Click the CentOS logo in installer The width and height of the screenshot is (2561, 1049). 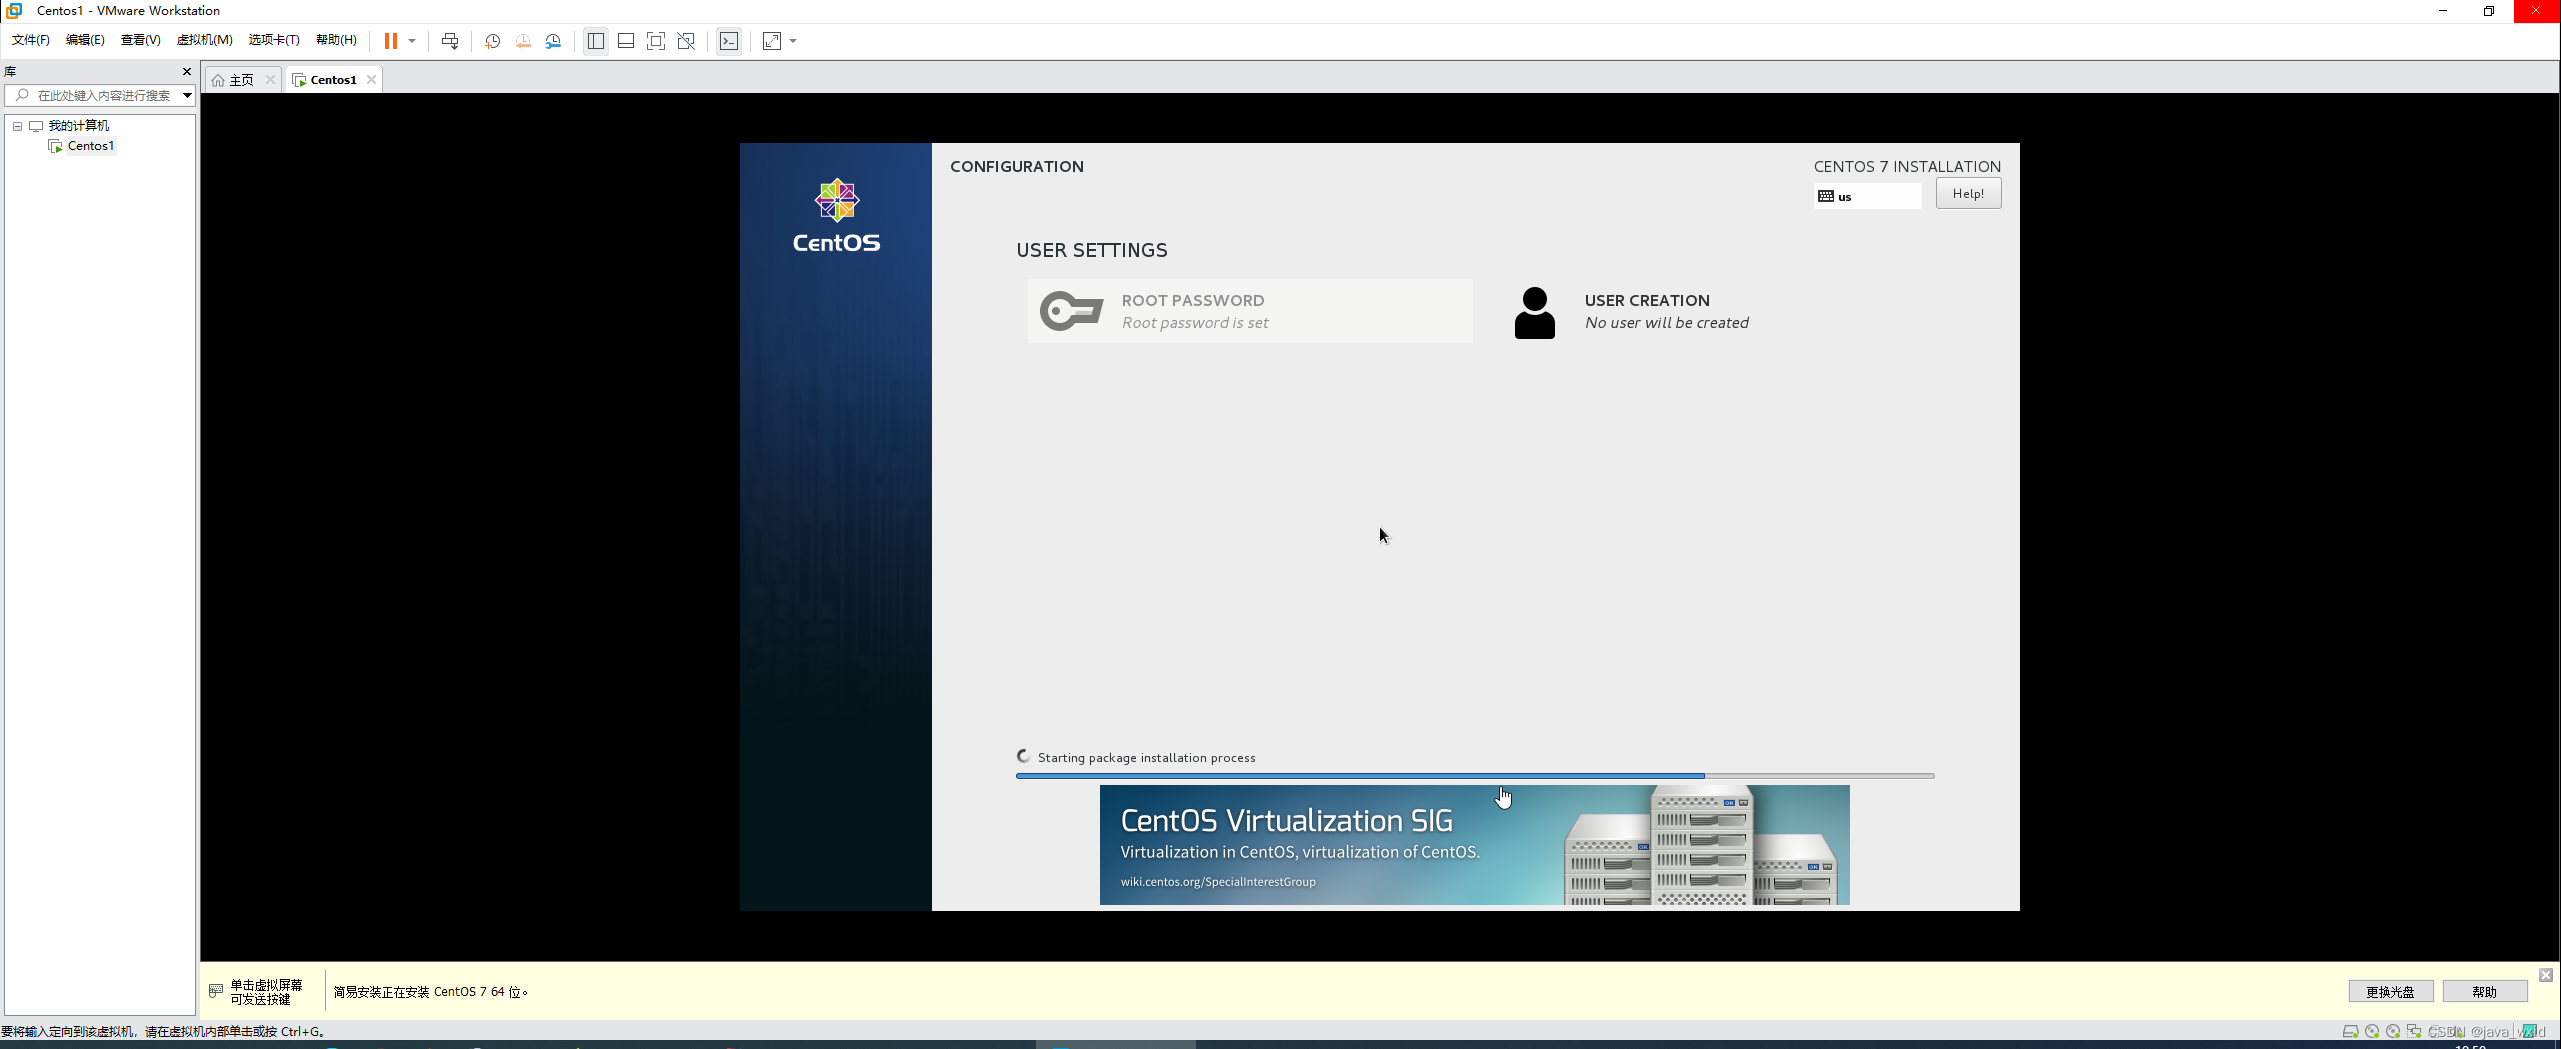[836, 216]
